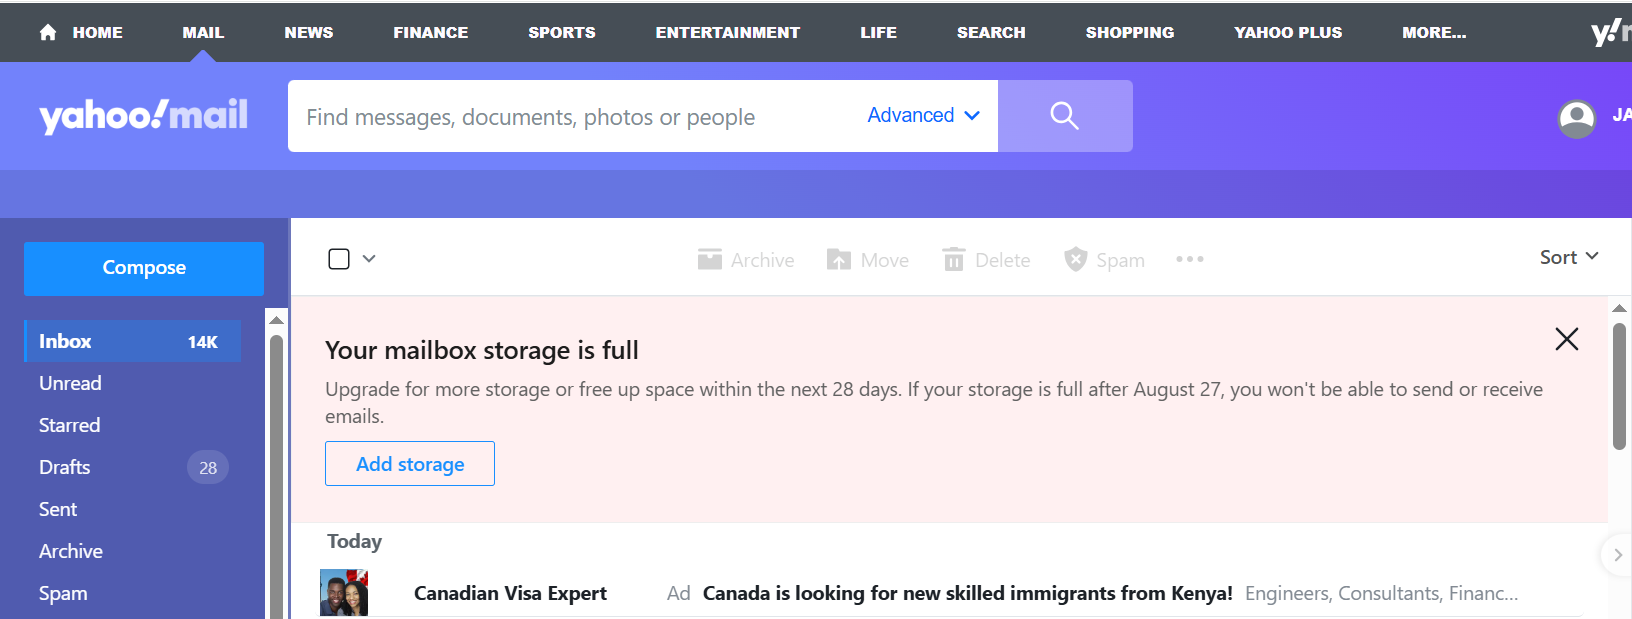The width and height of the screenshot is (1632, 619).
Task: Click the Delete trash icon
Action: click(954, 260)
